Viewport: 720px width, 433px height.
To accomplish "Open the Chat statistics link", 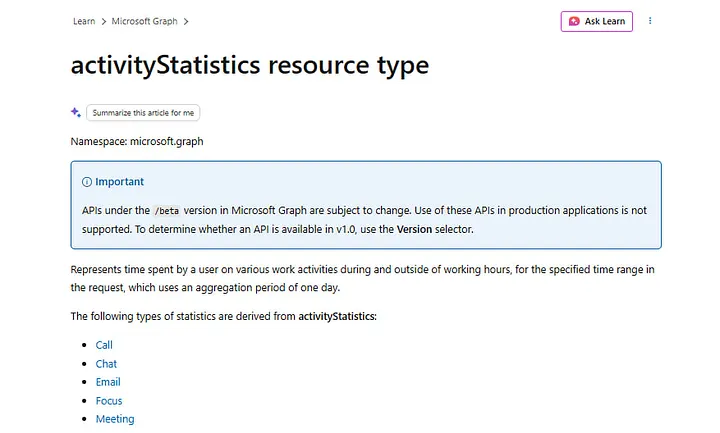I will pyautogui.click(x=106, y=364).
